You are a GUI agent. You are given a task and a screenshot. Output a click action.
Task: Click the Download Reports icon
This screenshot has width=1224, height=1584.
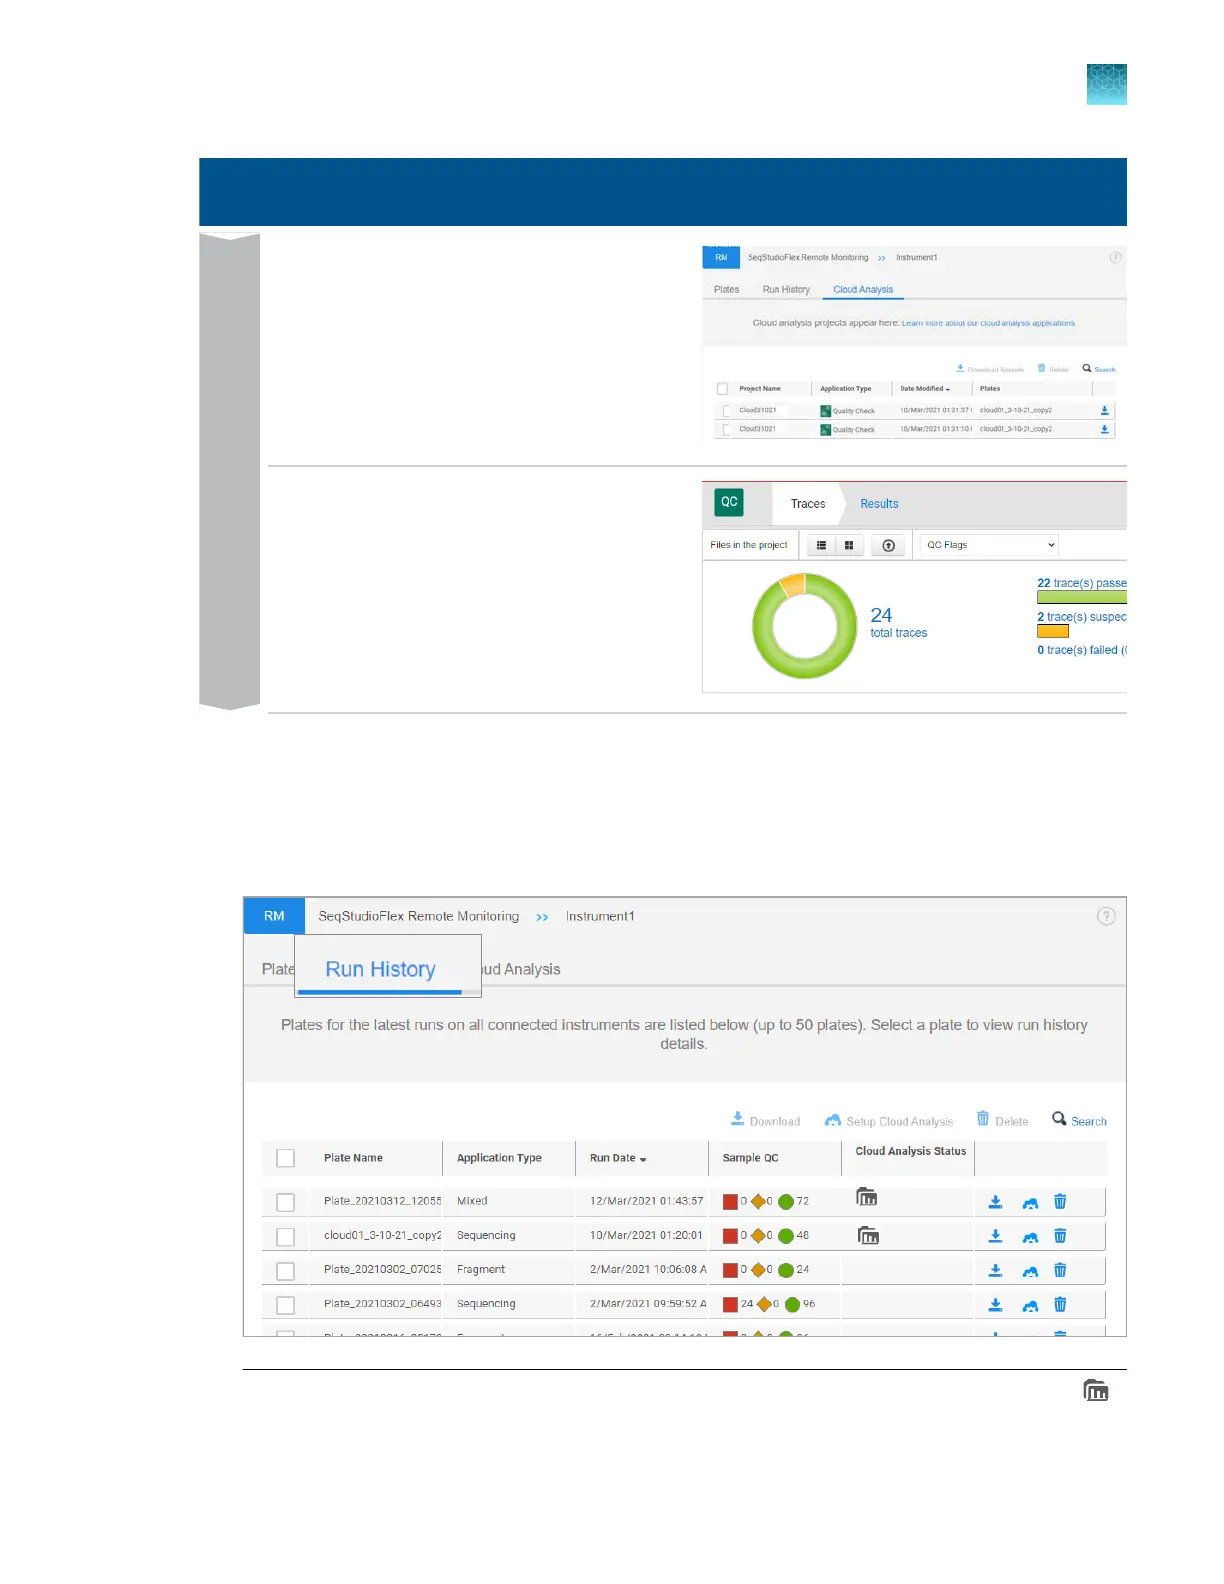(960, 368)
